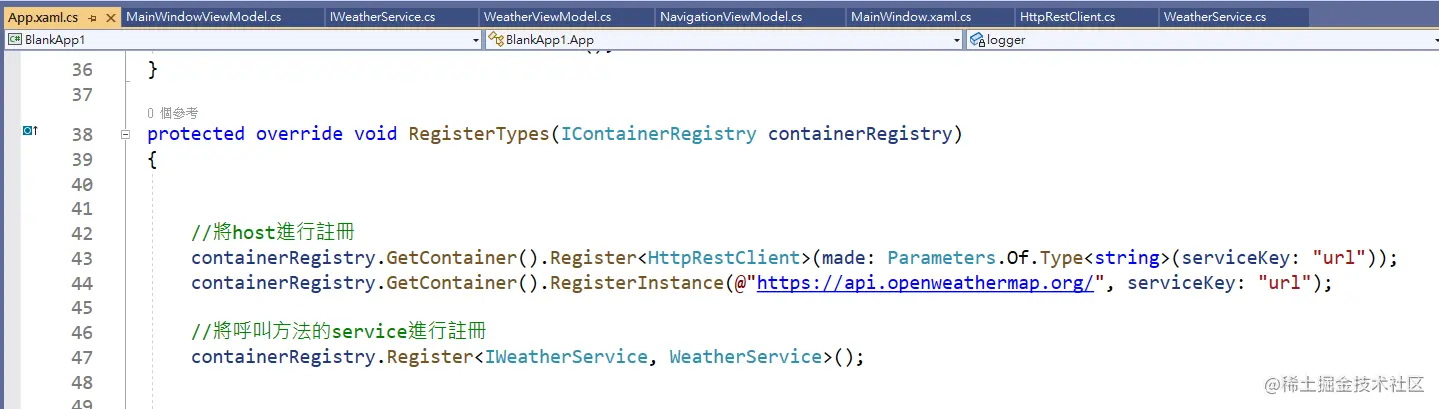Screen dimensions: 1439x409
Task: Click the class icon beside BlankApp1.App
Action: click(x=496, y=40)
